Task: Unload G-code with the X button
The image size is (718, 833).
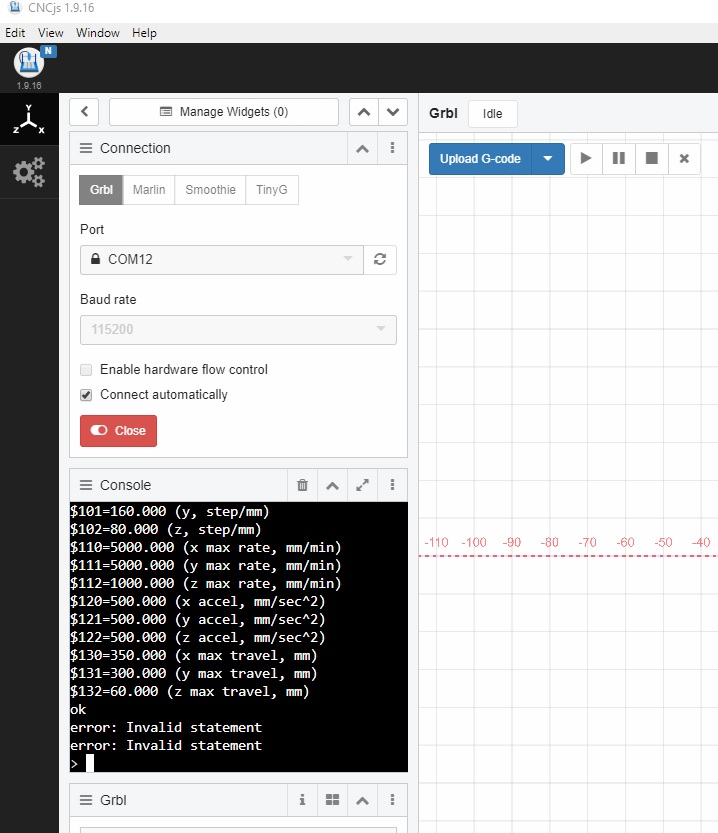Action: [x=684, y=158]
